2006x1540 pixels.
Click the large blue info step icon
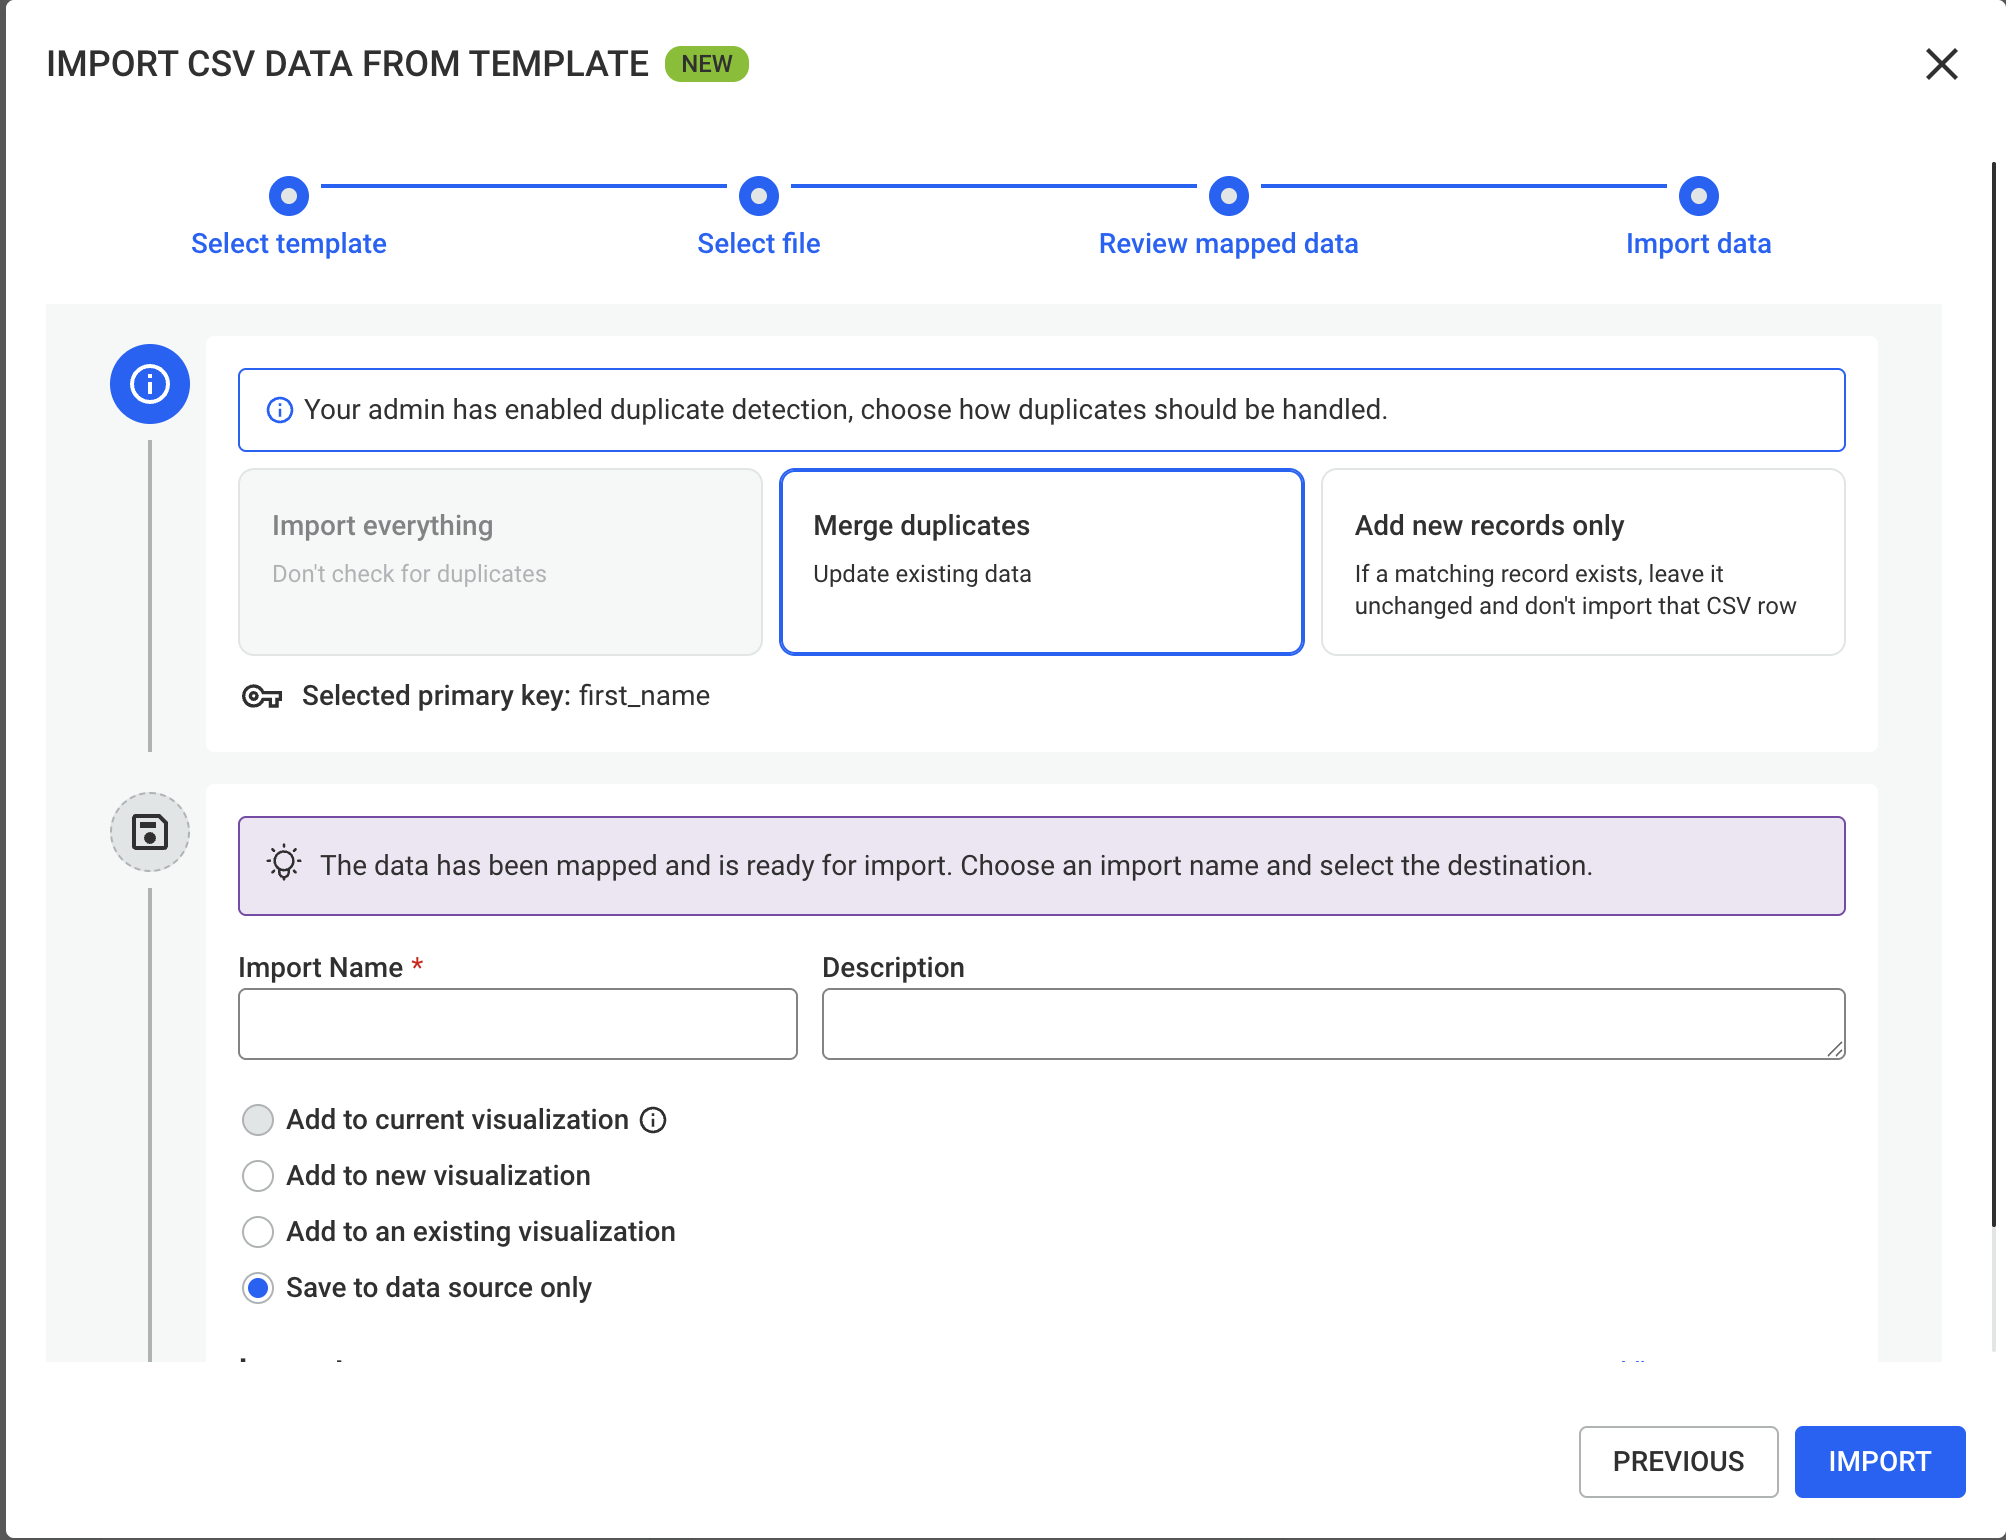[x=150, y=384]
